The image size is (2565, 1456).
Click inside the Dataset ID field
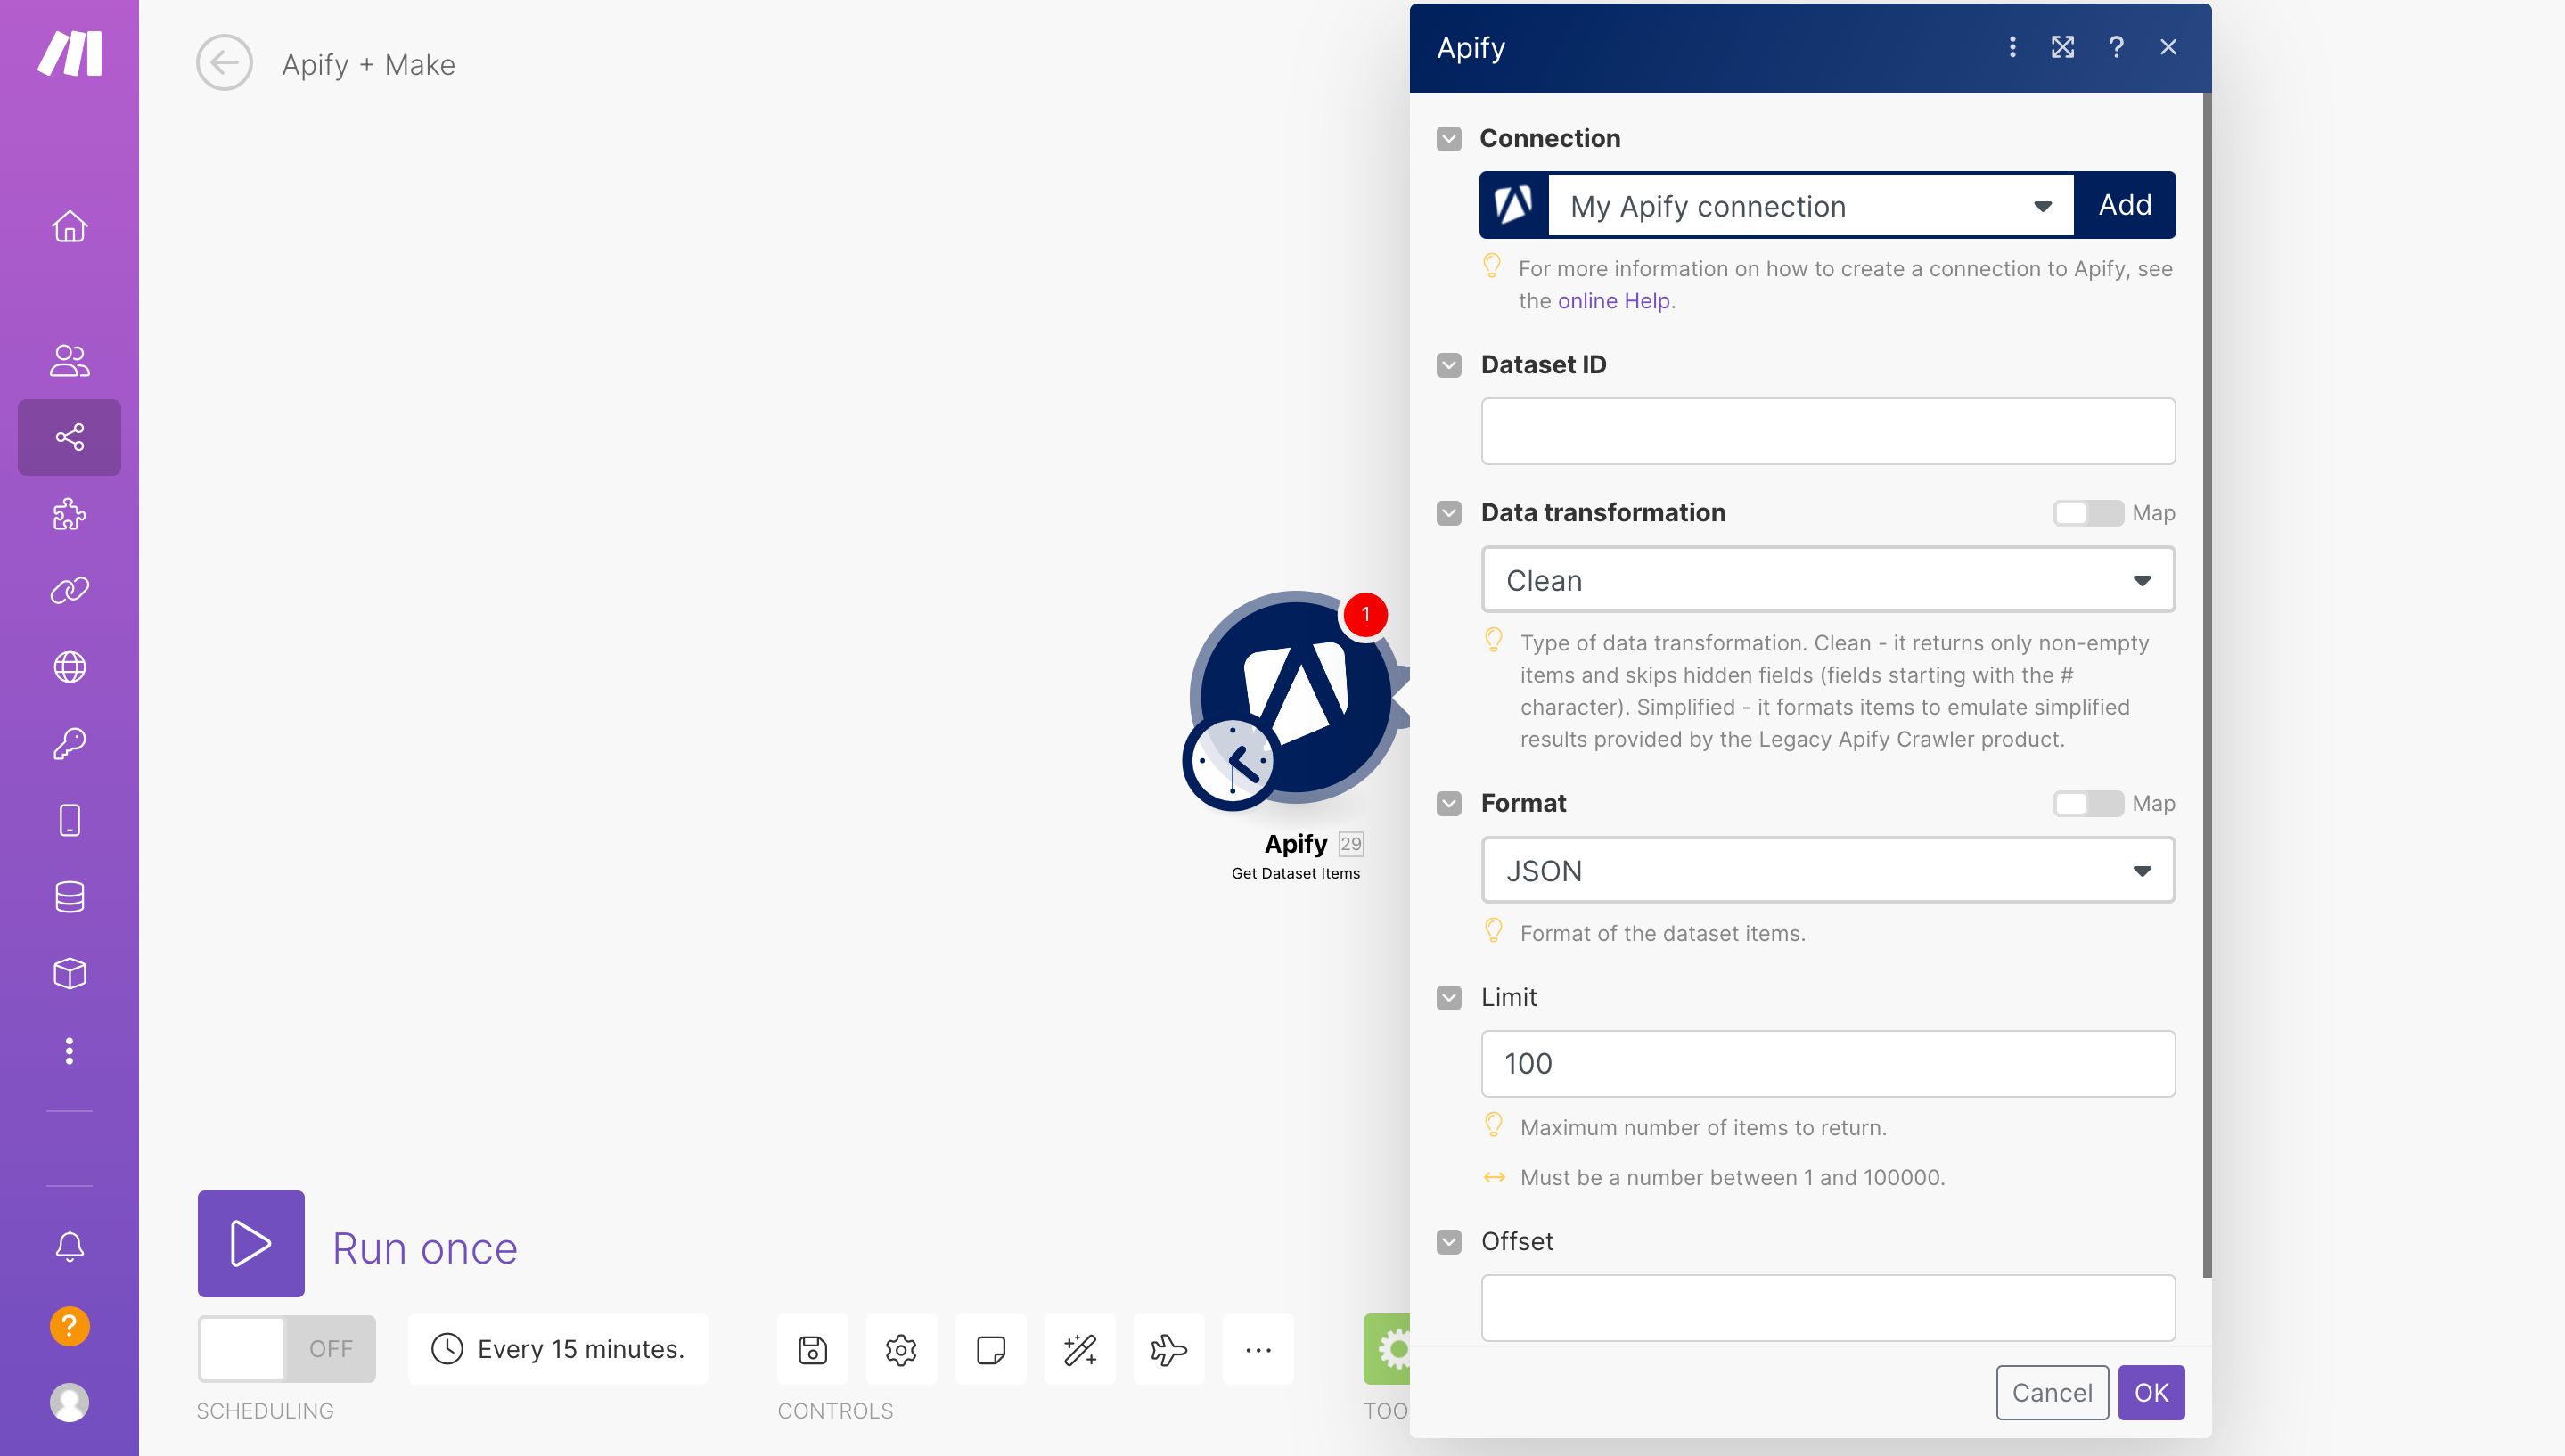(x=1827, y=431)
